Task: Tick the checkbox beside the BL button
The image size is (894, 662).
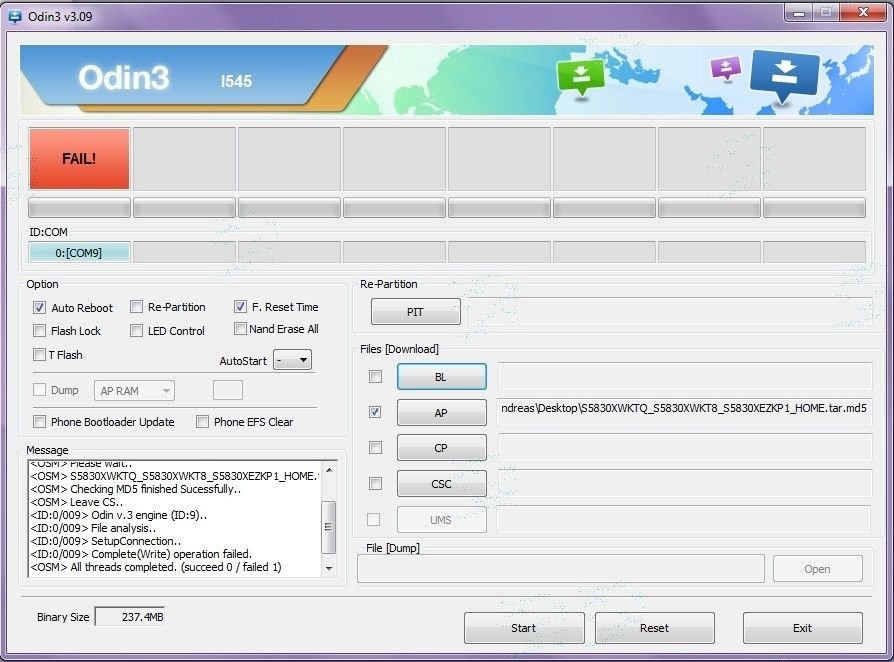Action: [375, 377]
